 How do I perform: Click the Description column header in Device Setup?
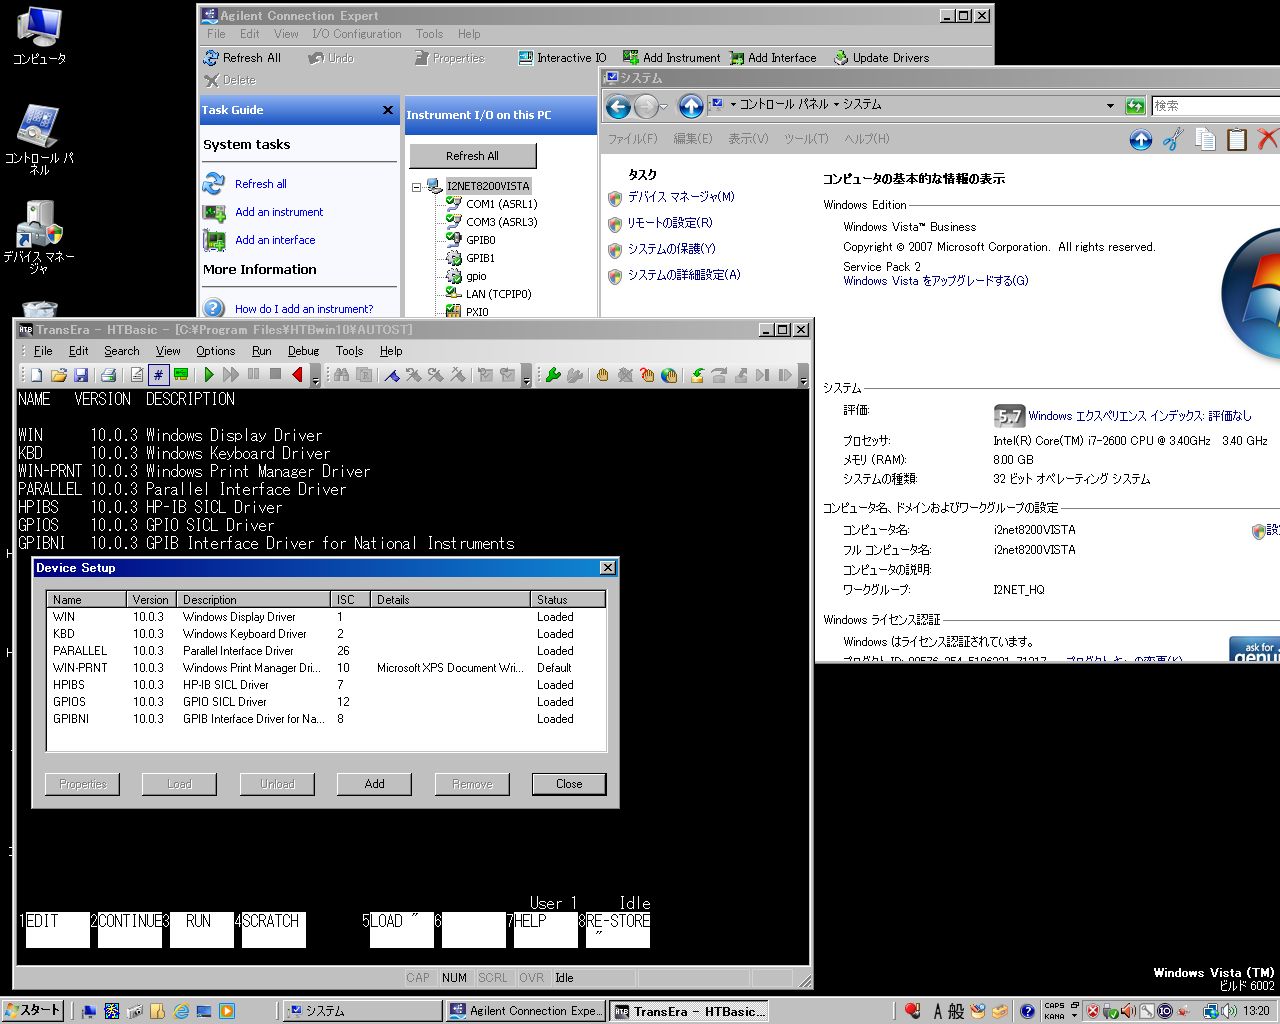(x=254, y=600)
